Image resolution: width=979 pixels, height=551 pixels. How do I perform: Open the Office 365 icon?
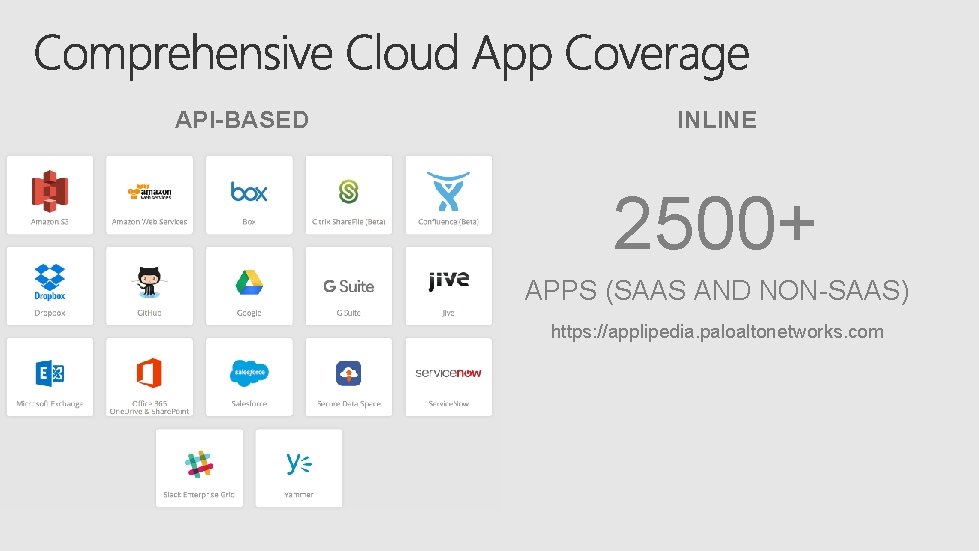[x=149, y=373]
